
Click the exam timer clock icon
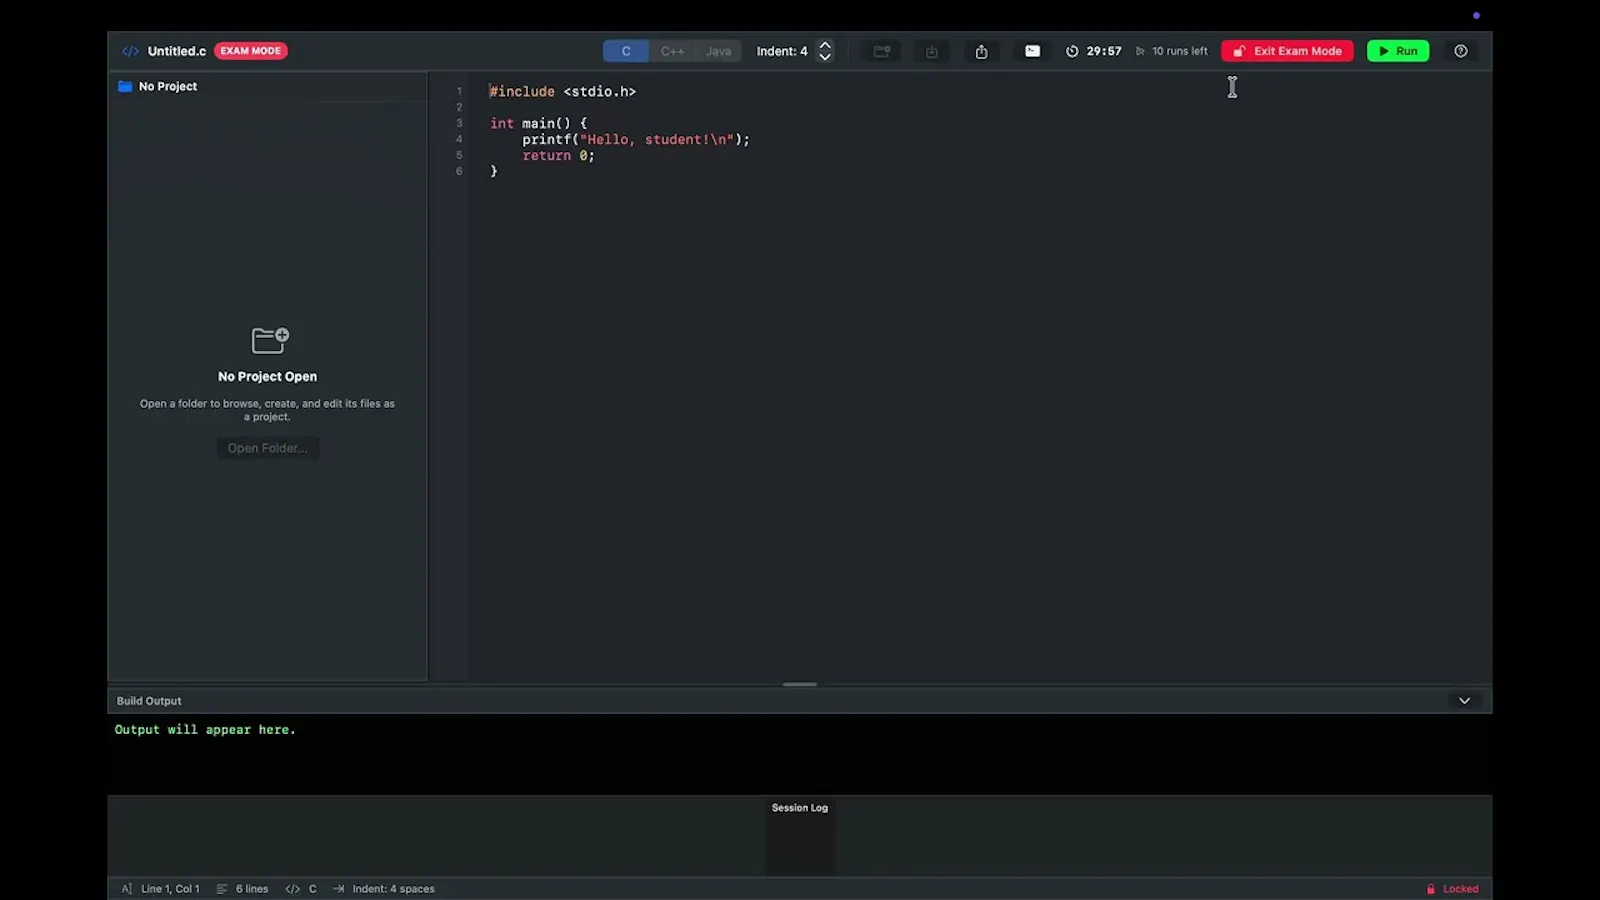pos(1072,51)
